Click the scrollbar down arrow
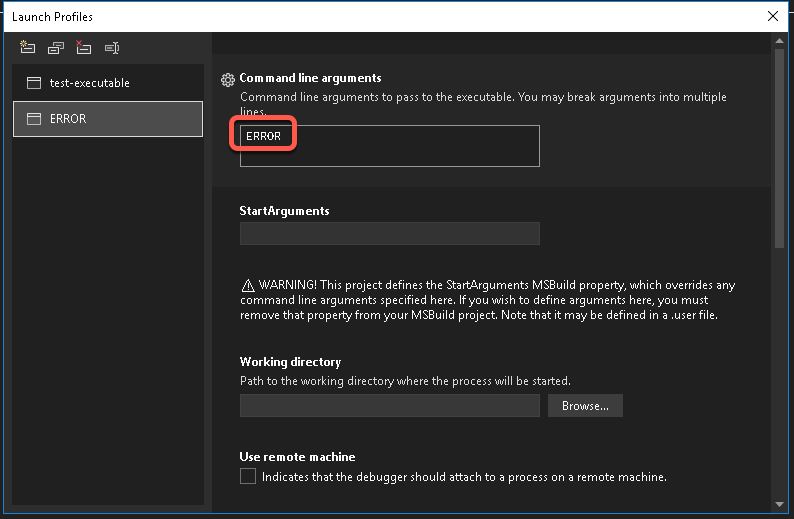The width and height of the screenshot is (794, 519). coord(779,504)
